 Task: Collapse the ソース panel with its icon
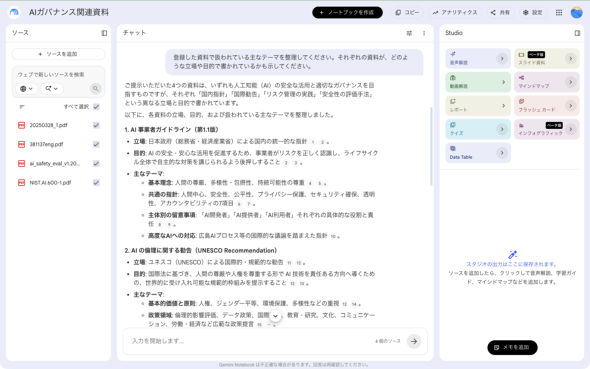pyautogui.click(x=104, y=33)
